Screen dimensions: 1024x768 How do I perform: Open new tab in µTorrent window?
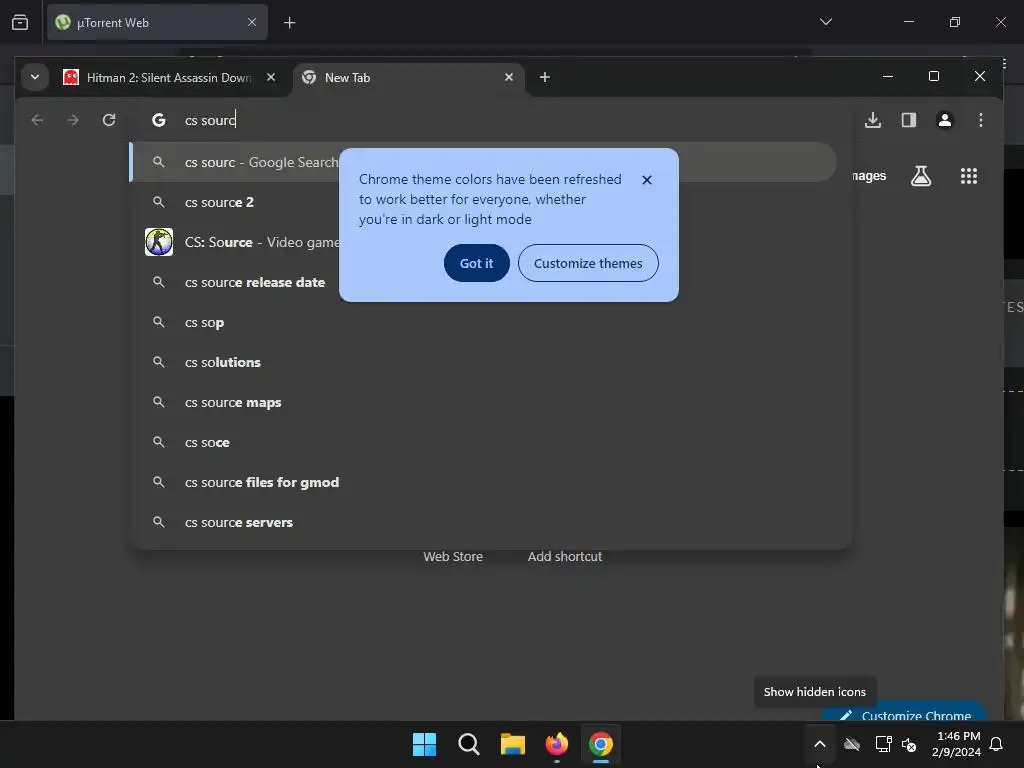(x=289, y=23)
